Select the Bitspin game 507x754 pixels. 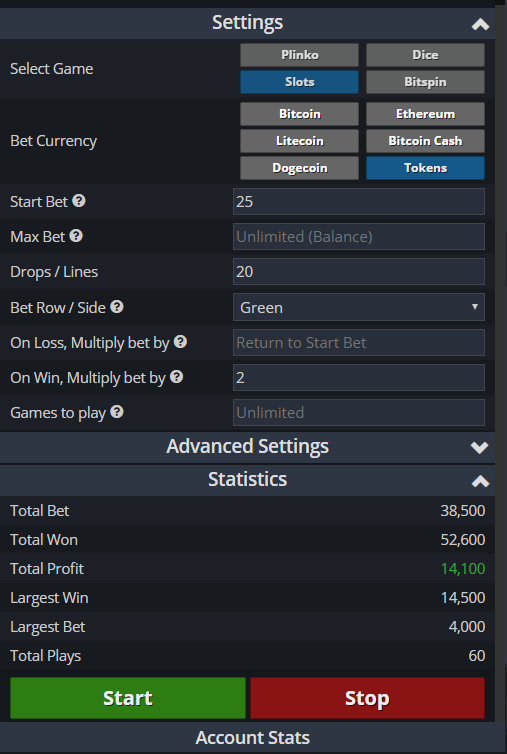[x=425, y=82]
